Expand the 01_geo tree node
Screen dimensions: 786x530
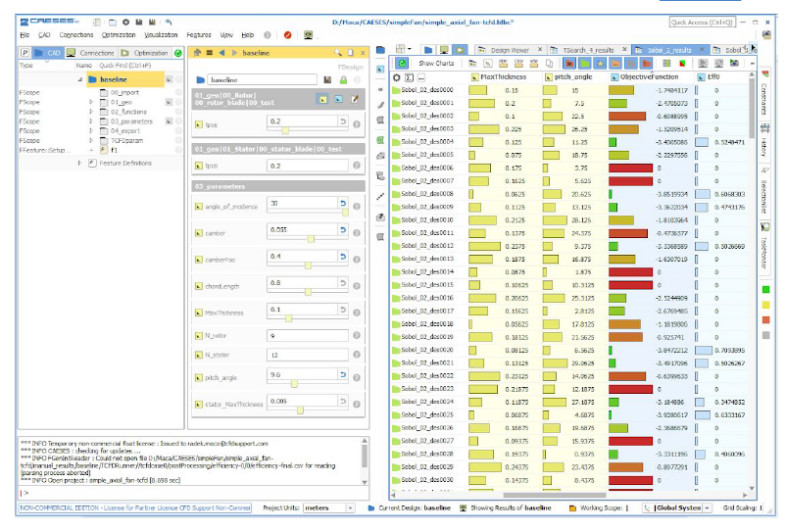coord(91,102)
